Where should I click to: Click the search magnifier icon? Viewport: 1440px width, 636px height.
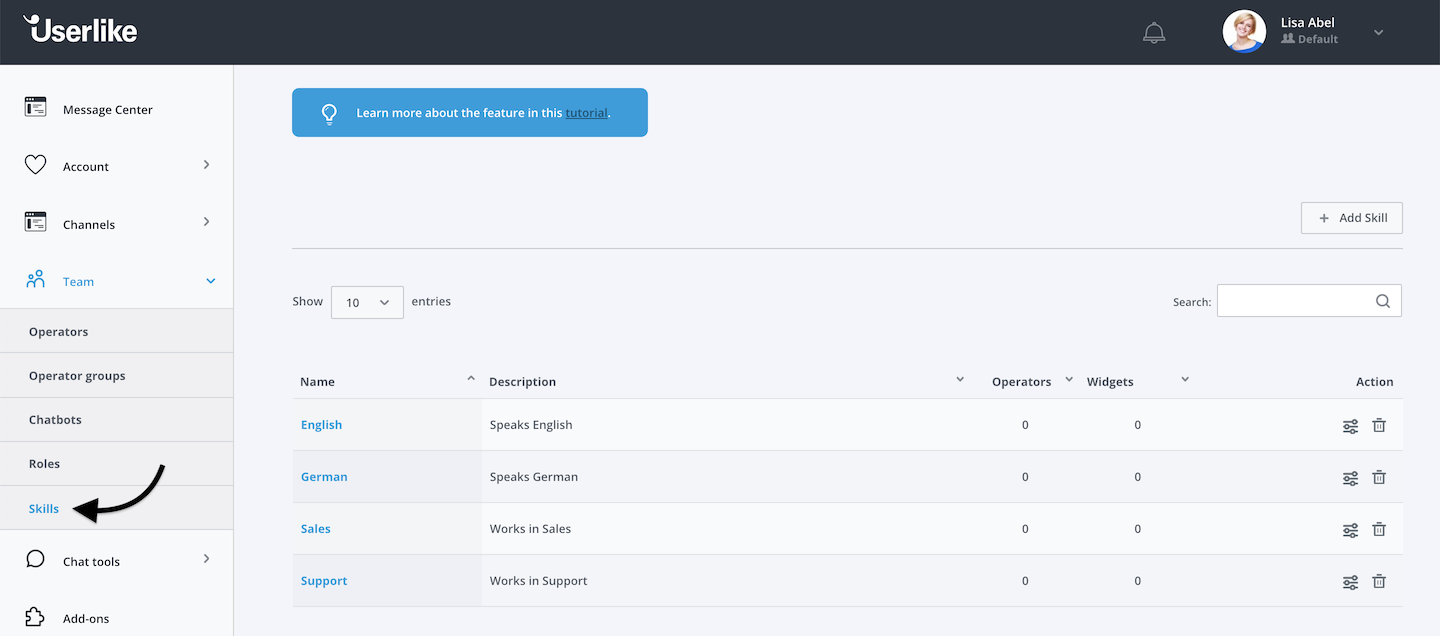pos(1383,301)
